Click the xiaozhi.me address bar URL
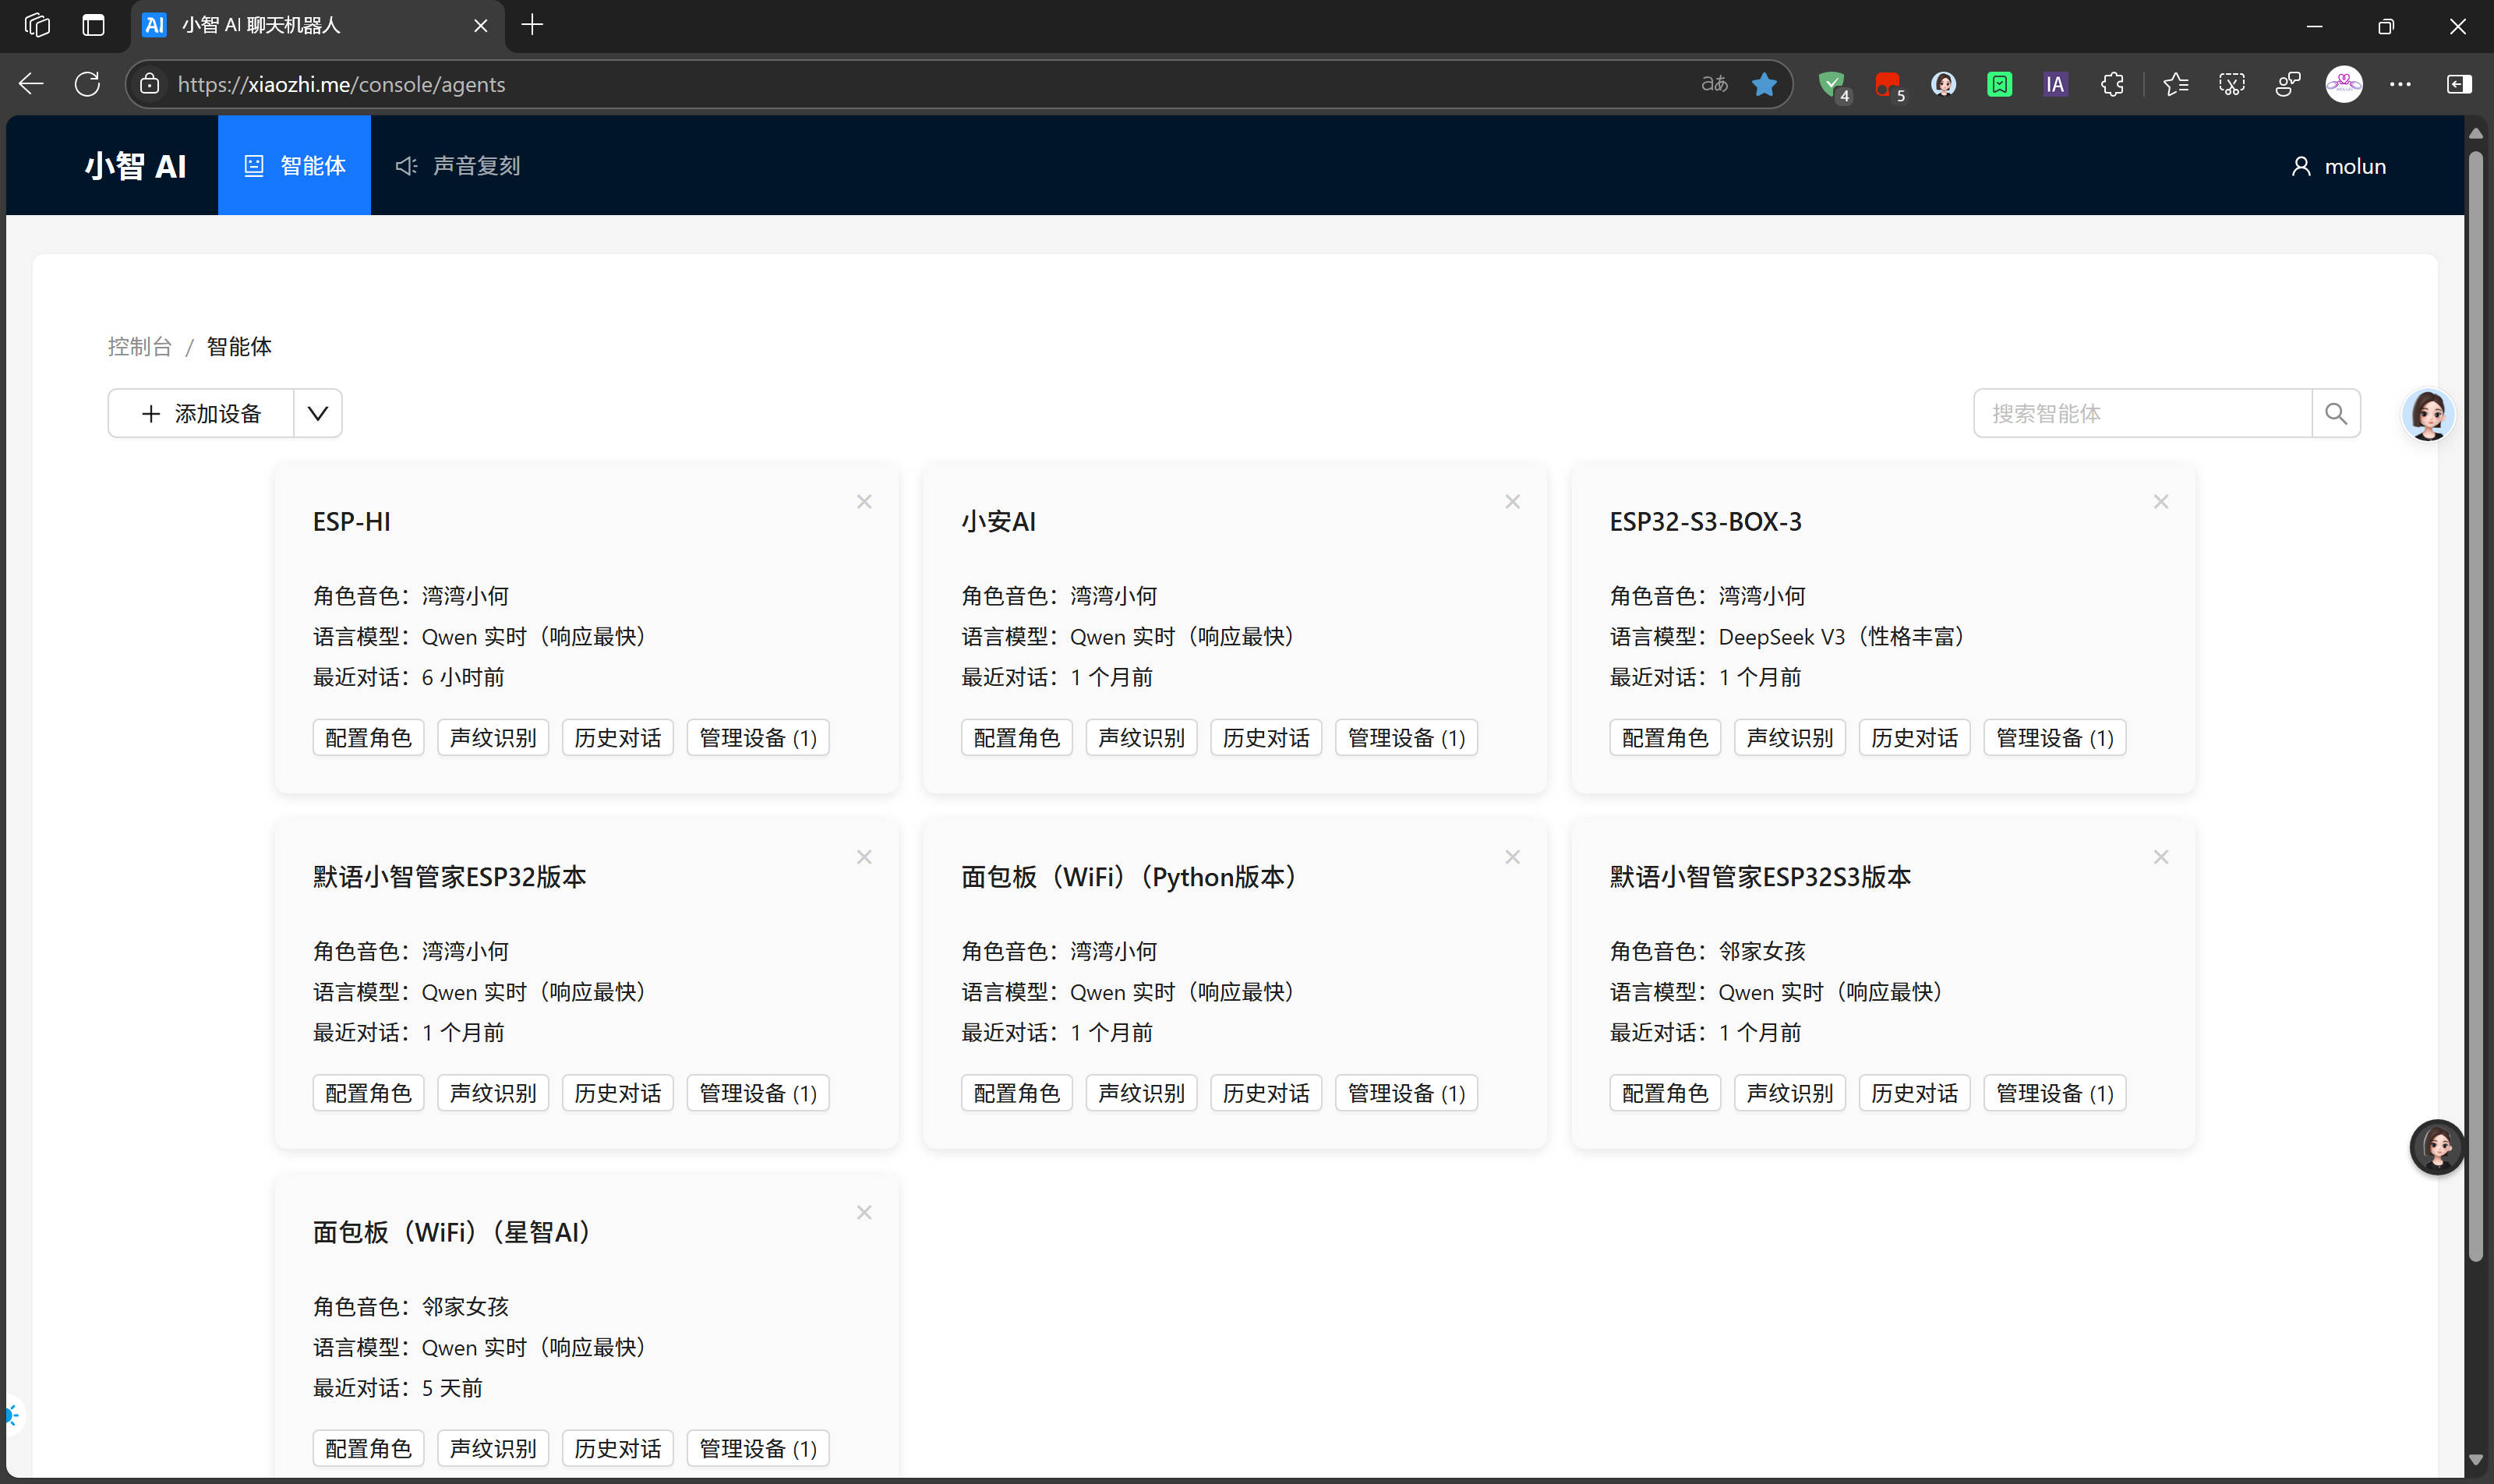Image resolution: width=2494 pixels, height=1484 pixels. 341,84
